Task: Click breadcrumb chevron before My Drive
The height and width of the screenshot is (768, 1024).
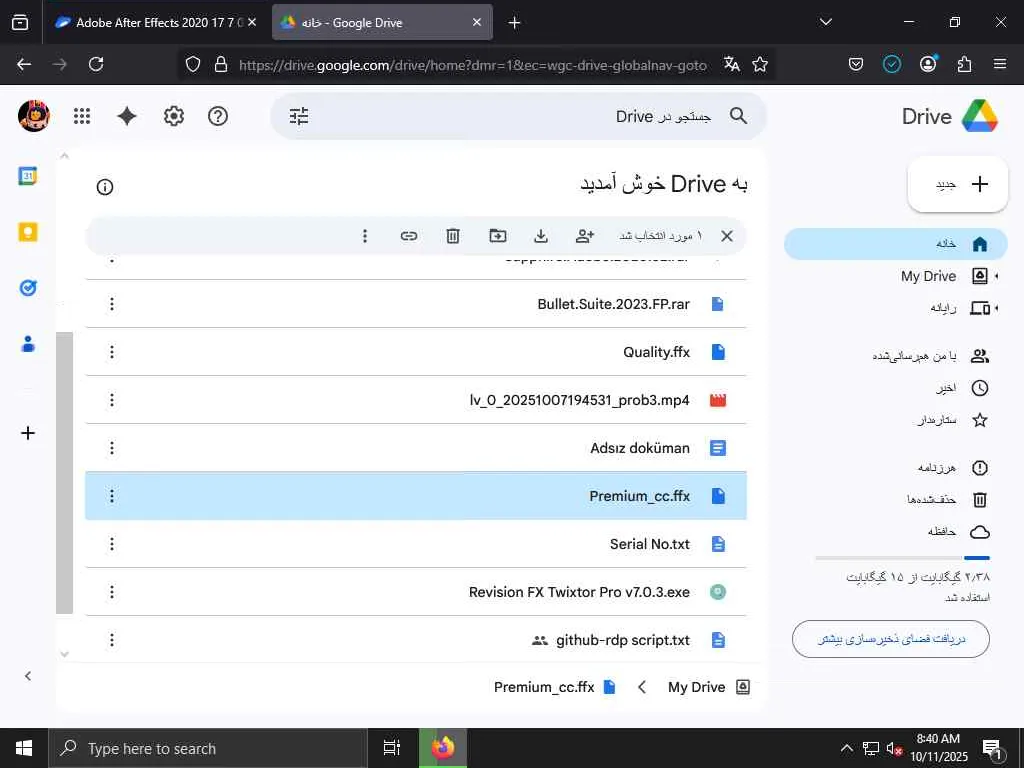Action: [642, 687]
